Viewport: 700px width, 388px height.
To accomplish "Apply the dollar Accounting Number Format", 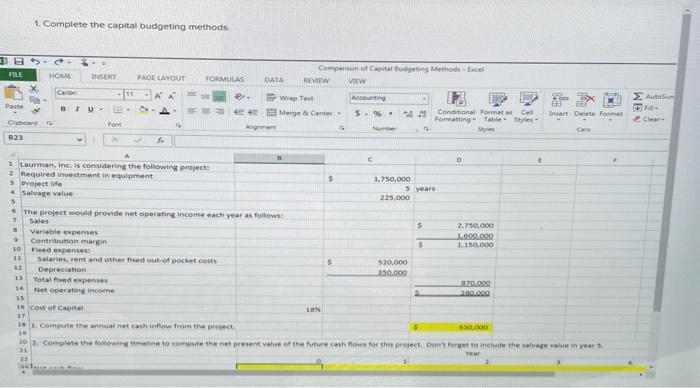I will (357, 113).
